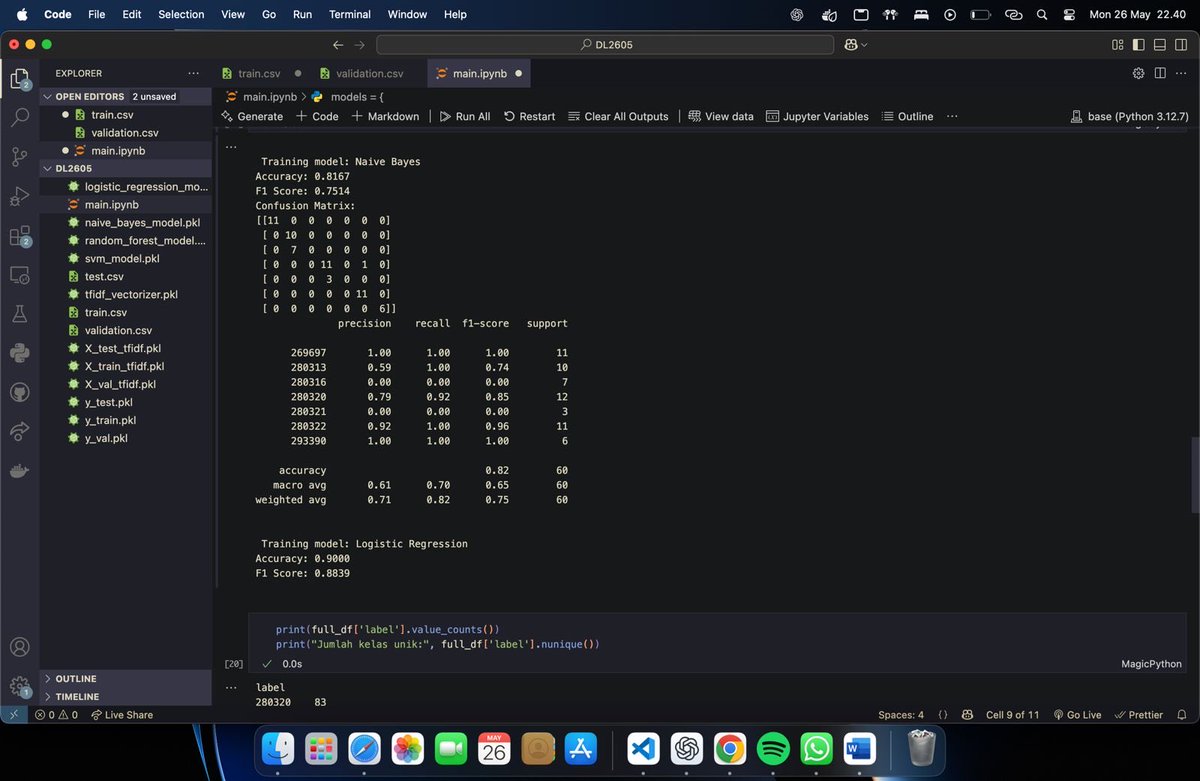
Task: Click Generate in notebook toolbar
Action: pyautogui.click(x=252, y=116)
